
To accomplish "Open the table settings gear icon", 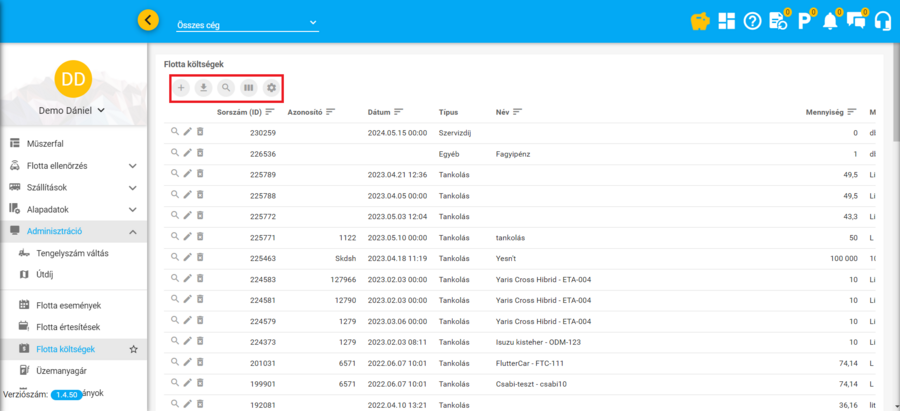I will [271, 88].
